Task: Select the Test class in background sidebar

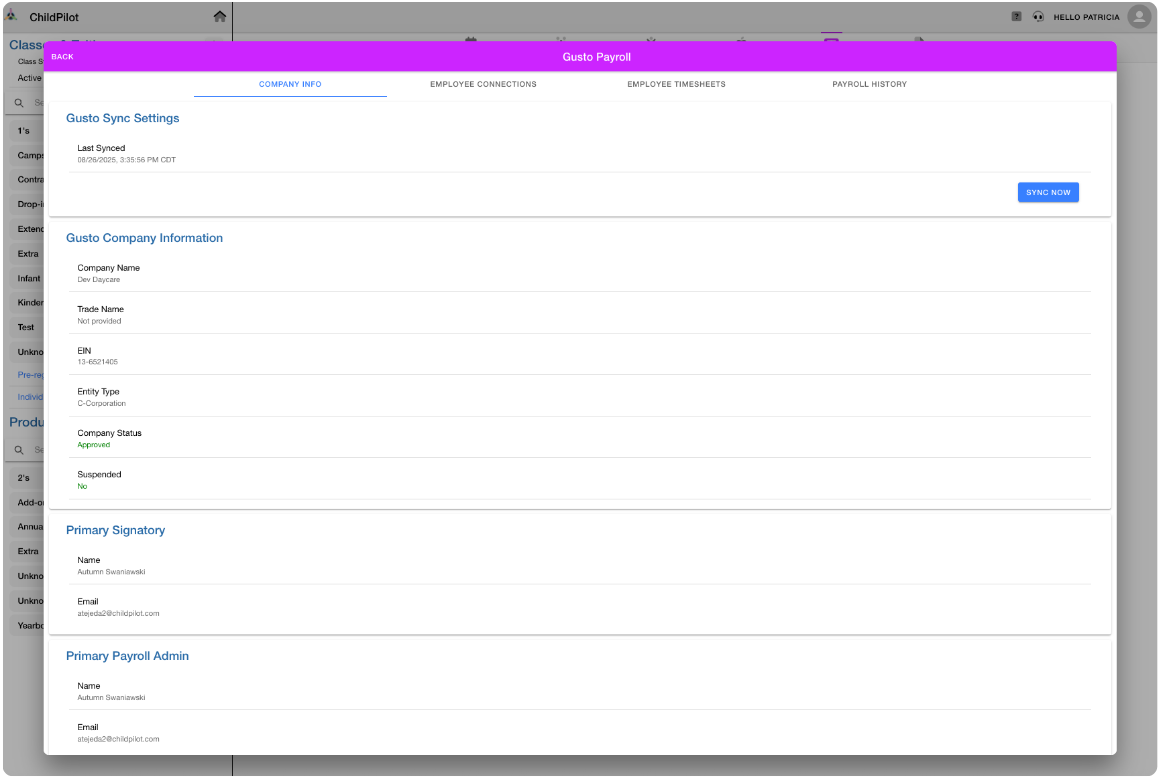Action: point(26,327)
